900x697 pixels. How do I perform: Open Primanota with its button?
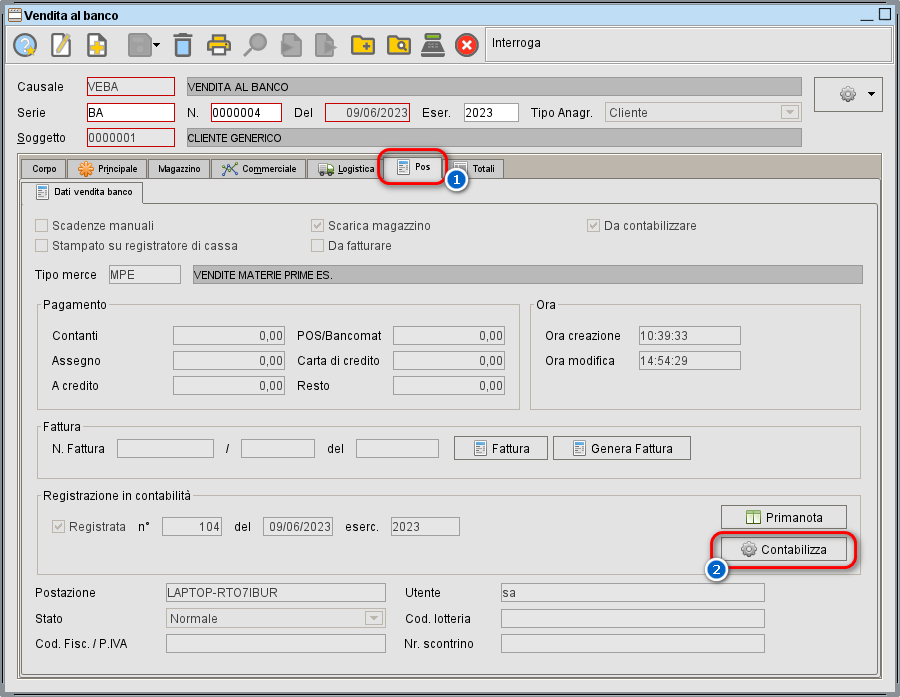coord(783,517)
